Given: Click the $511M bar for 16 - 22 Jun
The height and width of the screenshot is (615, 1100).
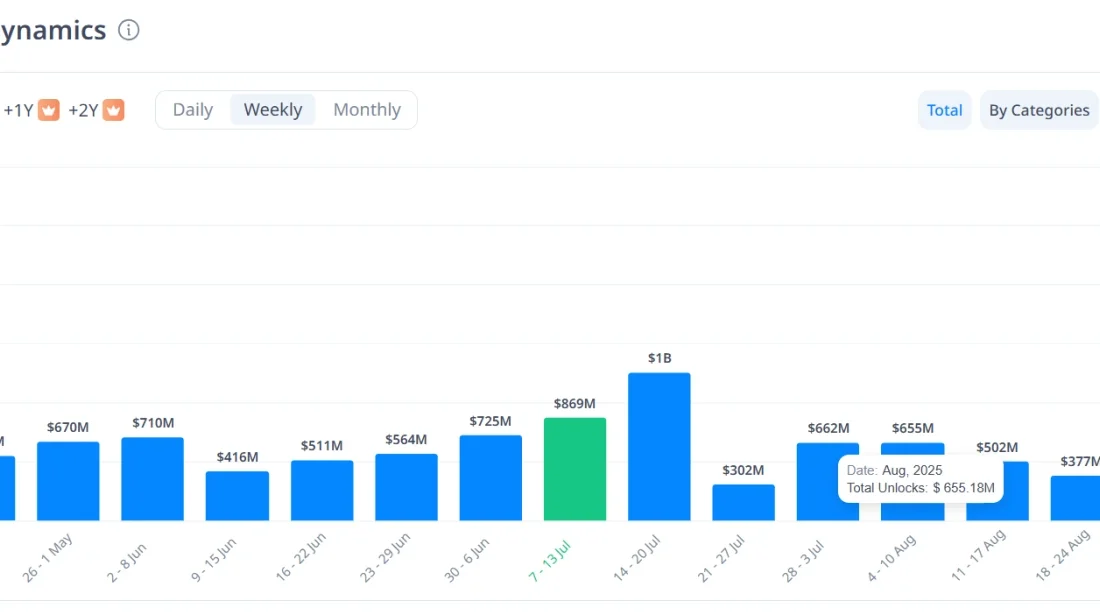Looking at the screenshot, I should click(322, 490).
